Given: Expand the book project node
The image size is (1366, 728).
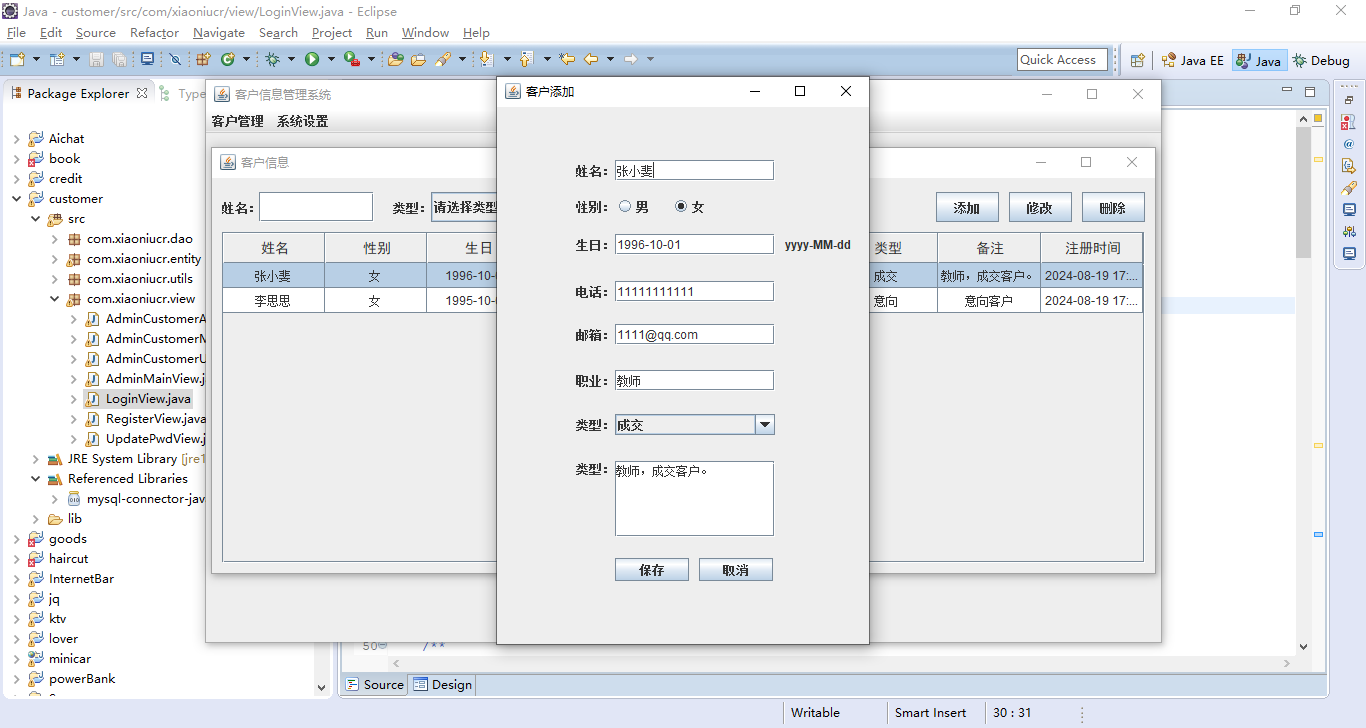Looking at the screenshot, I should [17, 159].
